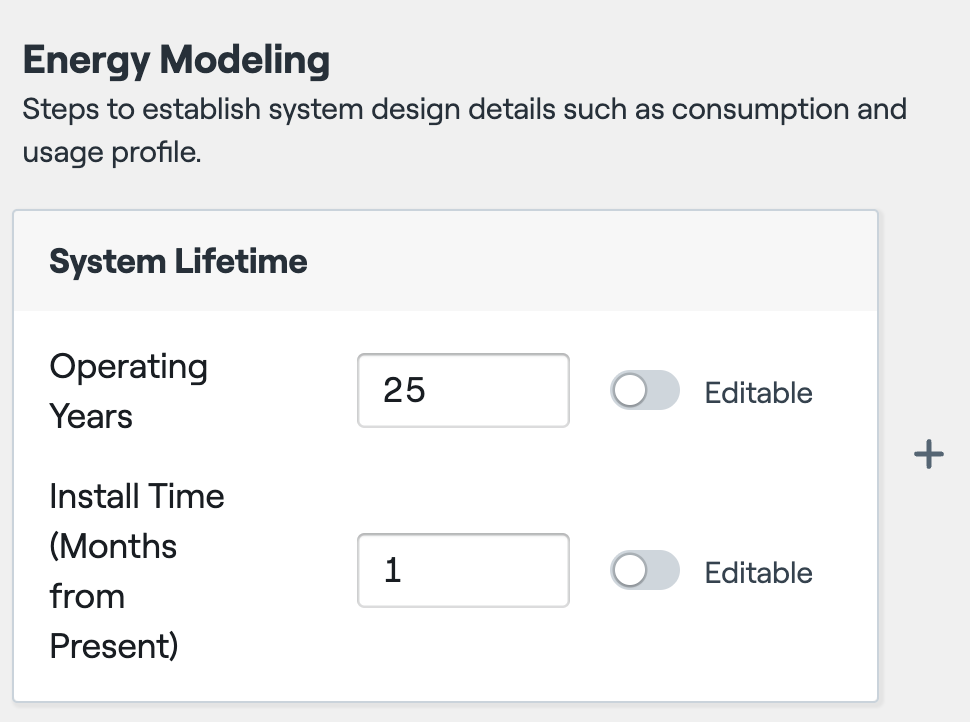Click the plus icon beside System Lifetime

(x=929, y=455)
